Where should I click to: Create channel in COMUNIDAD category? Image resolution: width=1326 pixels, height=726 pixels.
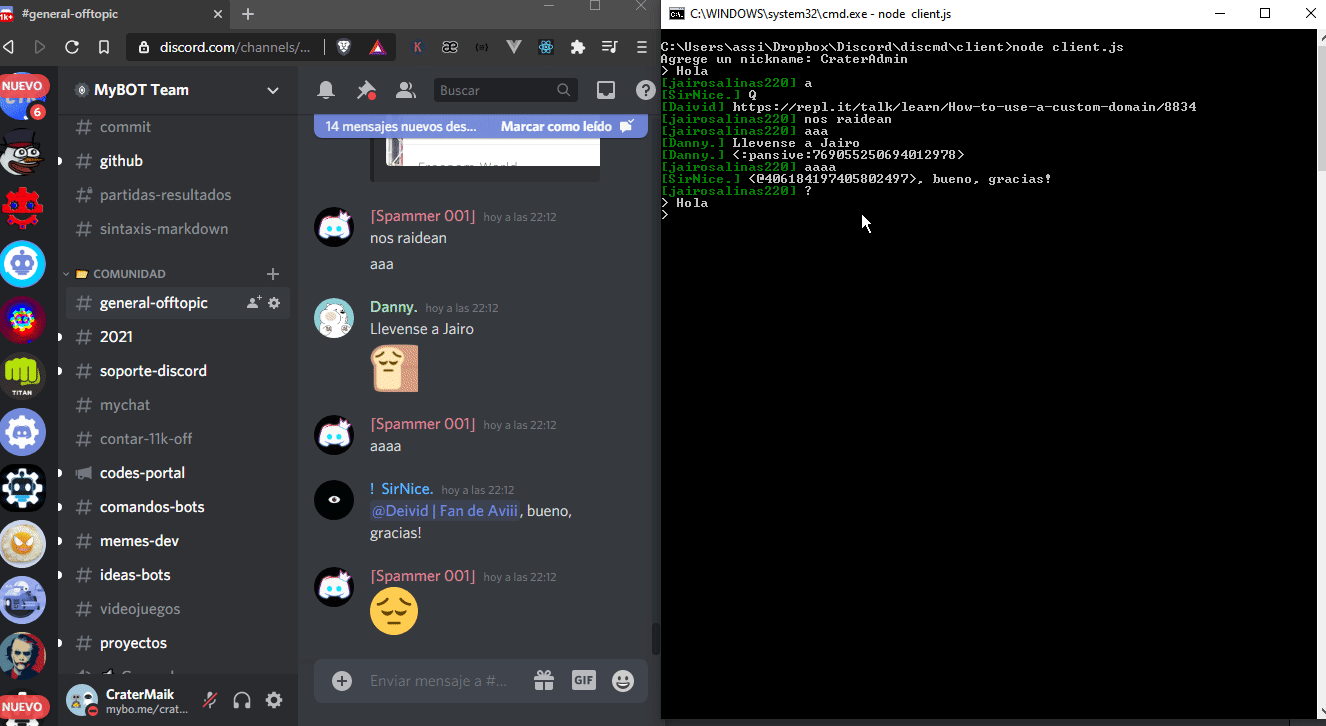273,274
